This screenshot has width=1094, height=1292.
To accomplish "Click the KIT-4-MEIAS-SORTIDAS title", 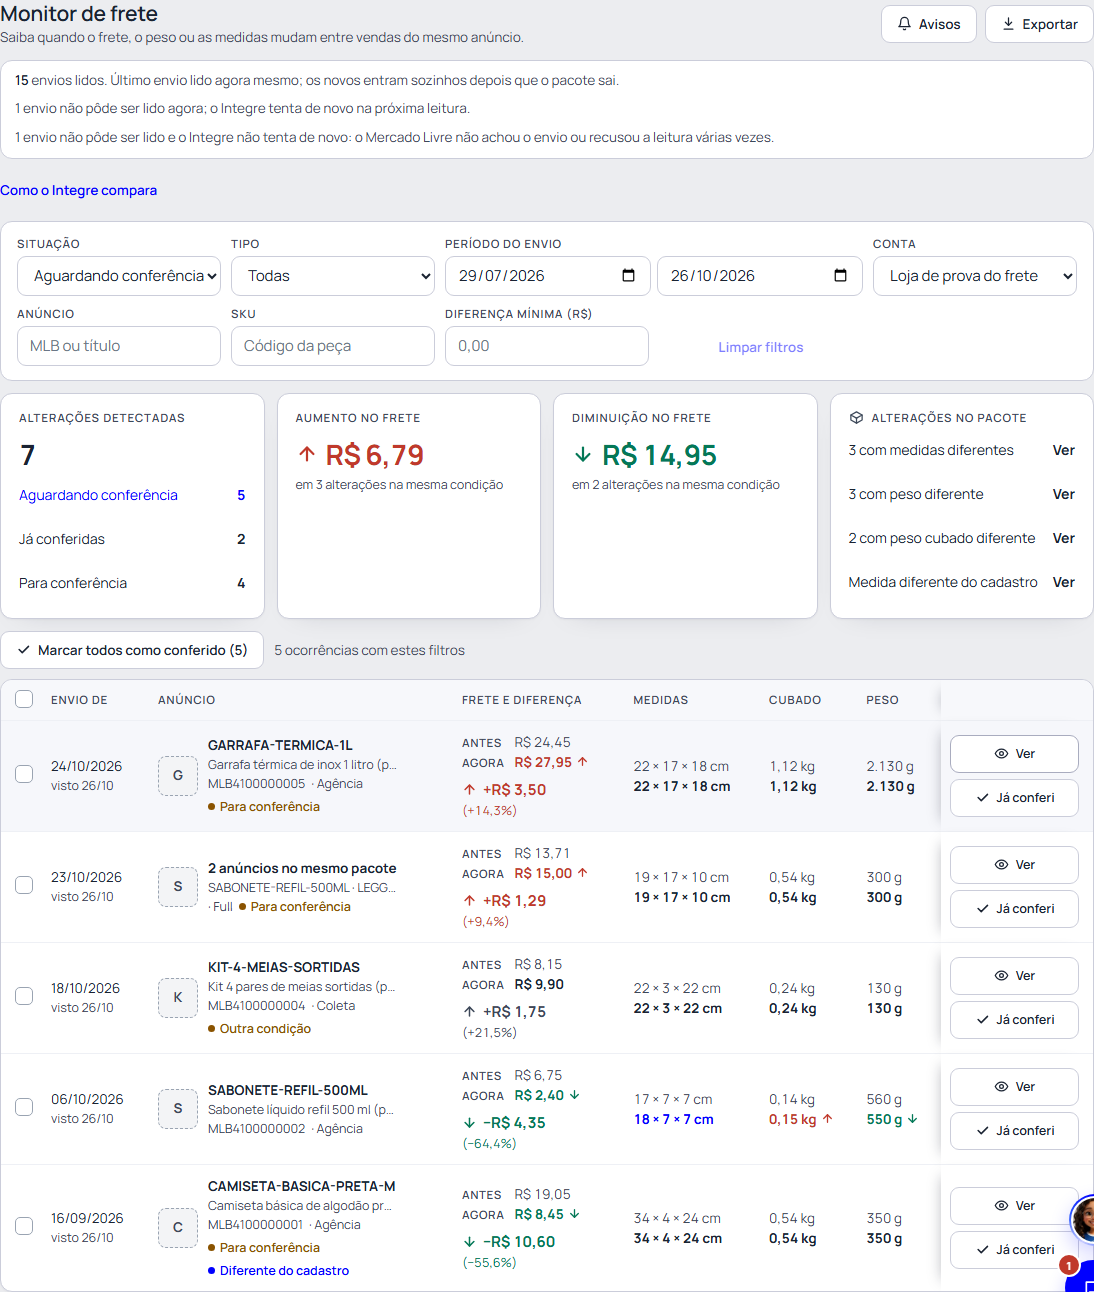I will [x=284, y=967].
